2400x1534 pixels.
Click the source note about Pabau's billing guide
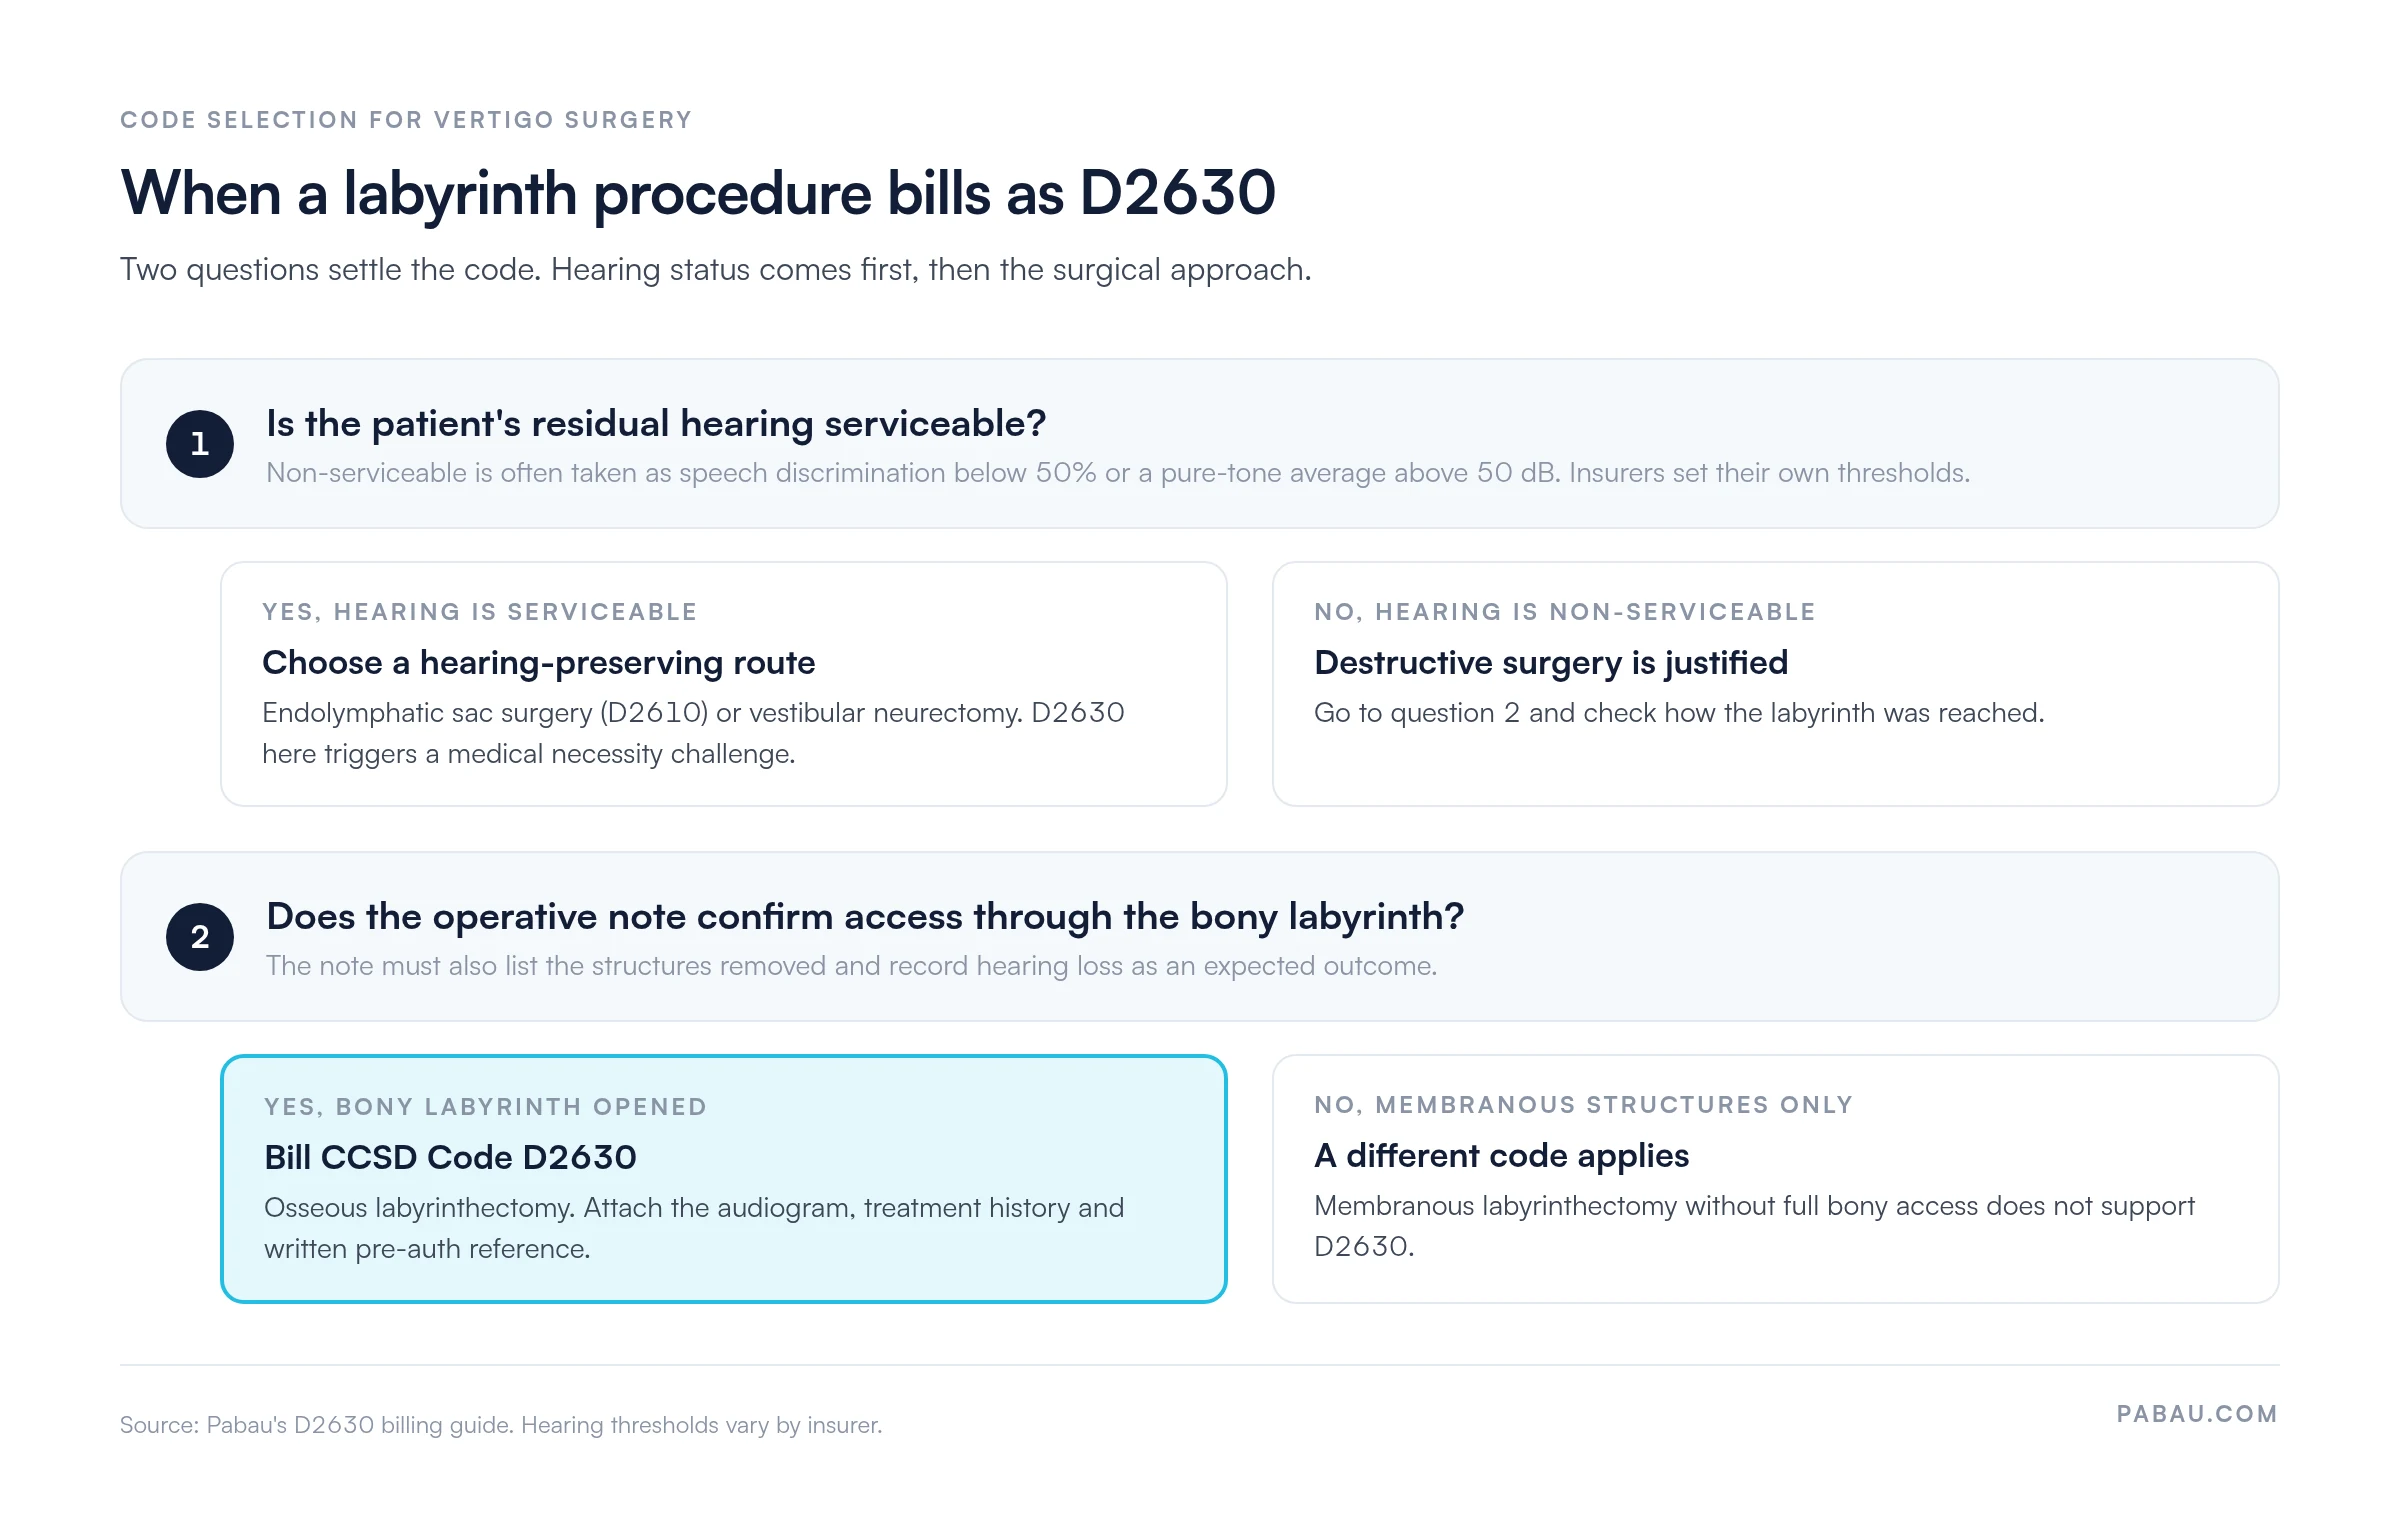tap(501, 1425)
